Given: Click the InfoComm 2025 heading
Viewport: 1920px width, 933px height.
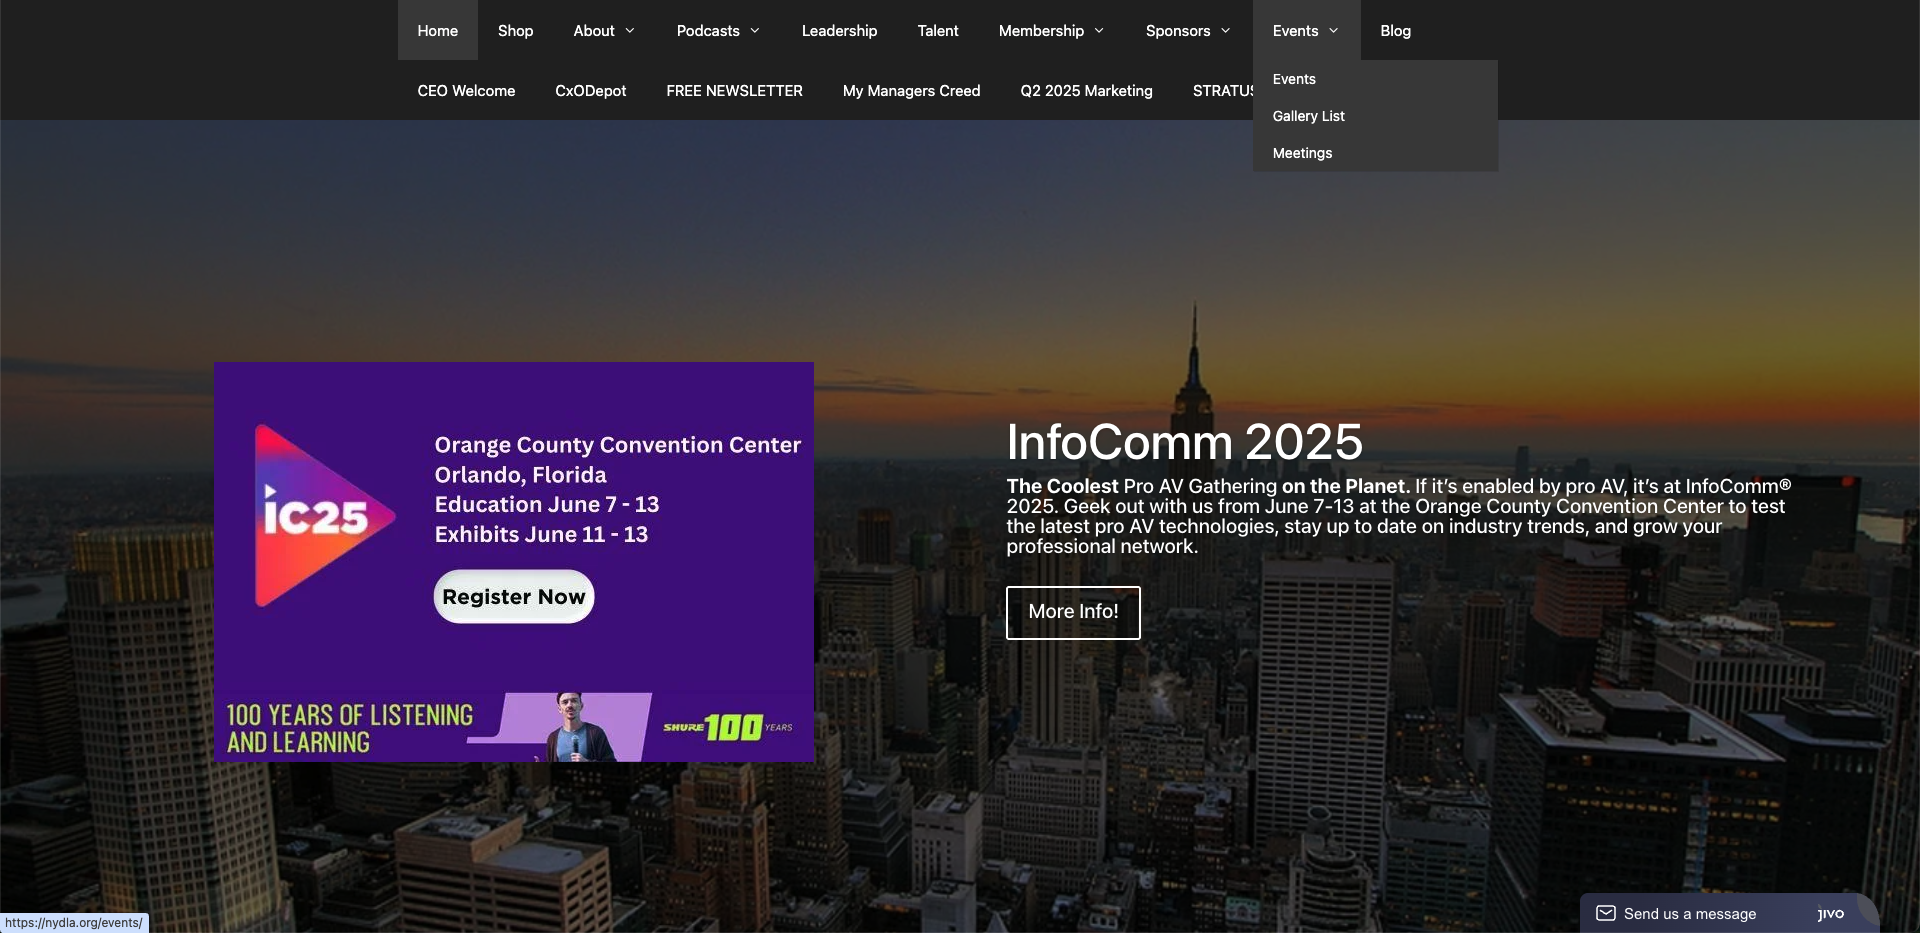Looking at the screenshot, I should click(x=1184, y=442).
